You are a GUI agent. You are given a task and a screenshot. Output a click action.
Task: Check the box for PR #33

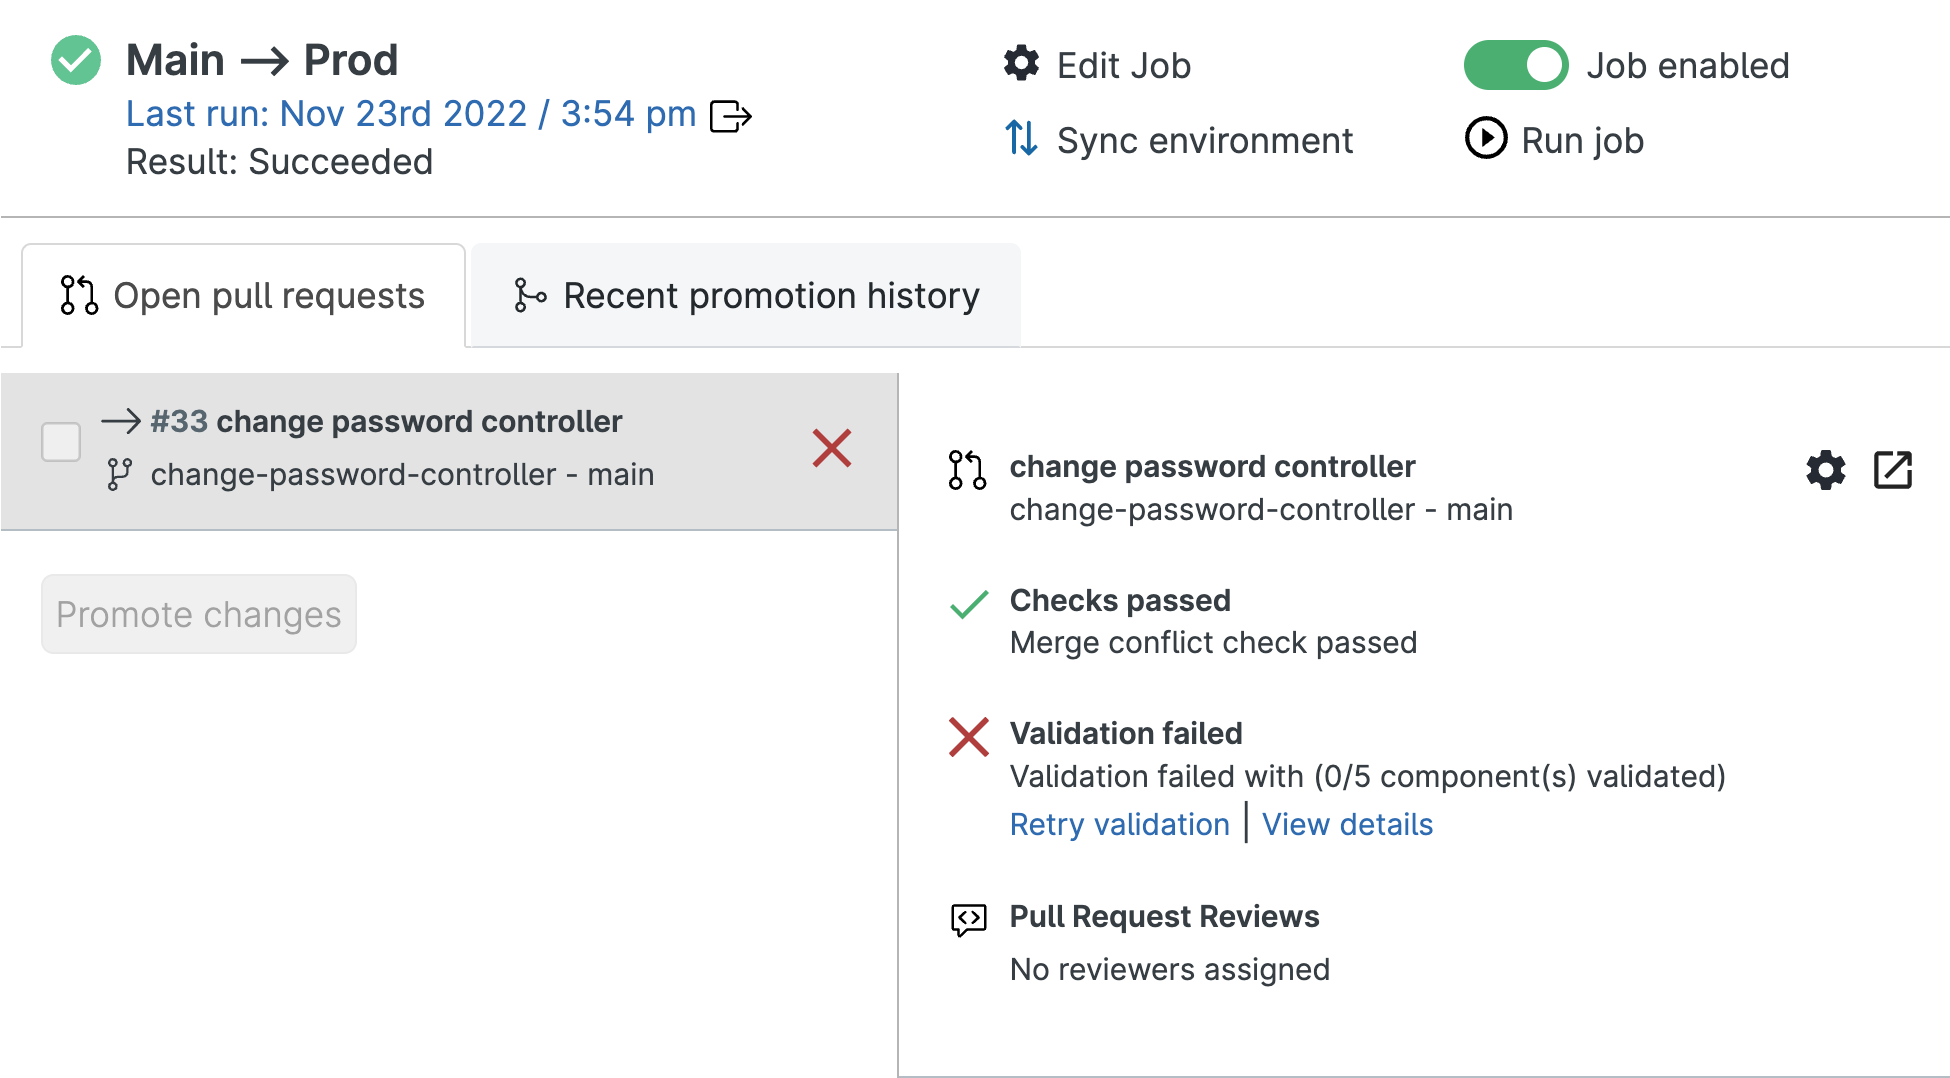coord(61,442)
